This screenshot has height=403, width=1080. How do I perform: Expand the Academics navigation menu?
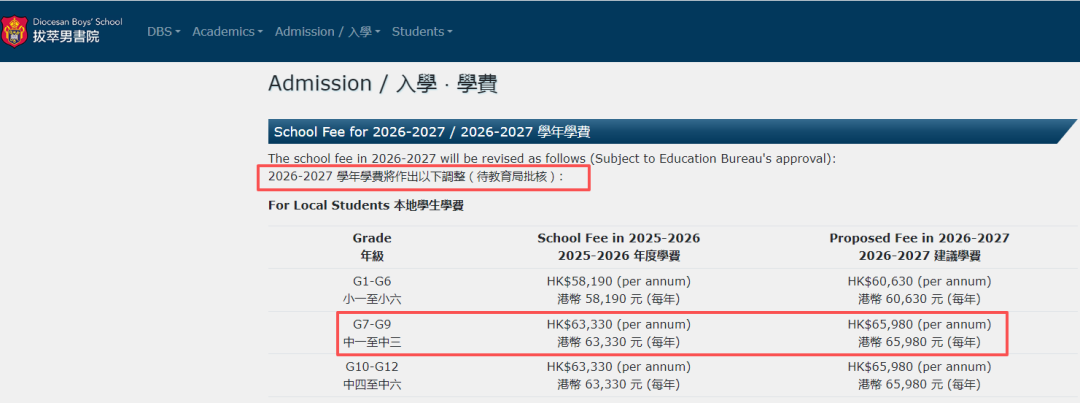[x=227, y=32]
